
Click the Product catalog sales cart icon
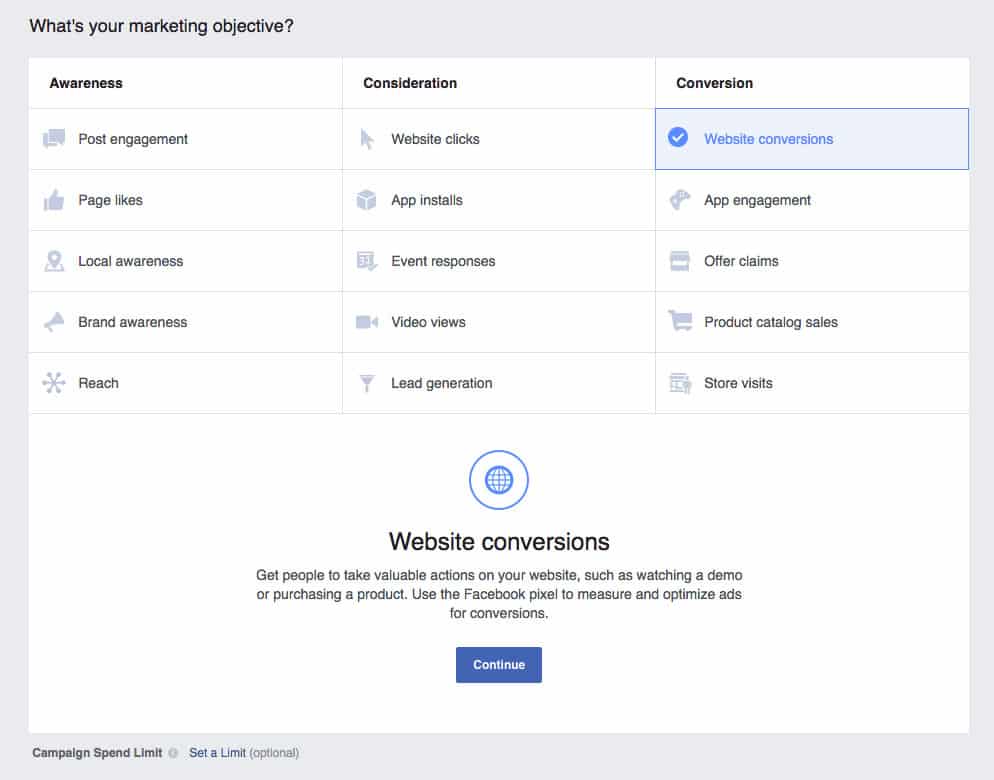tap(680, 320)
